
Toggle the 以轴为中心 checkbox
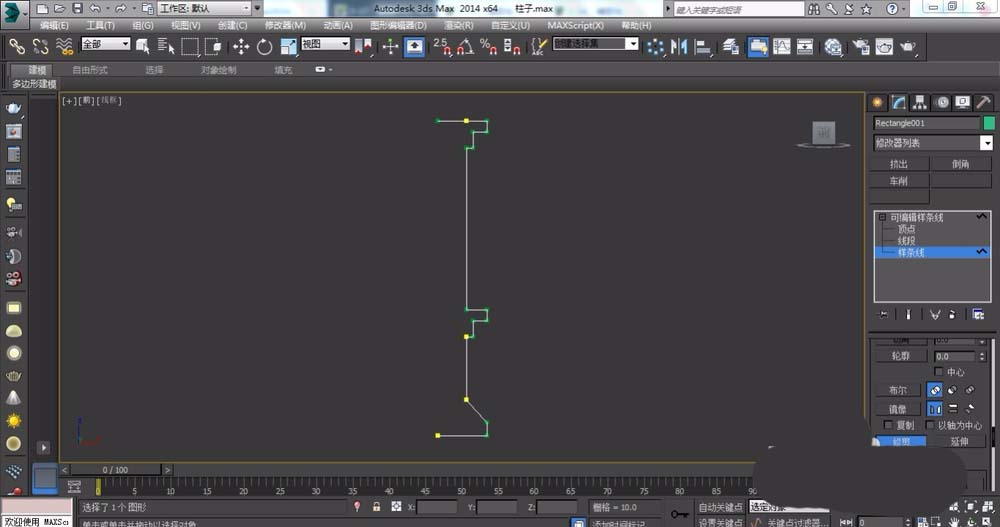931,425
